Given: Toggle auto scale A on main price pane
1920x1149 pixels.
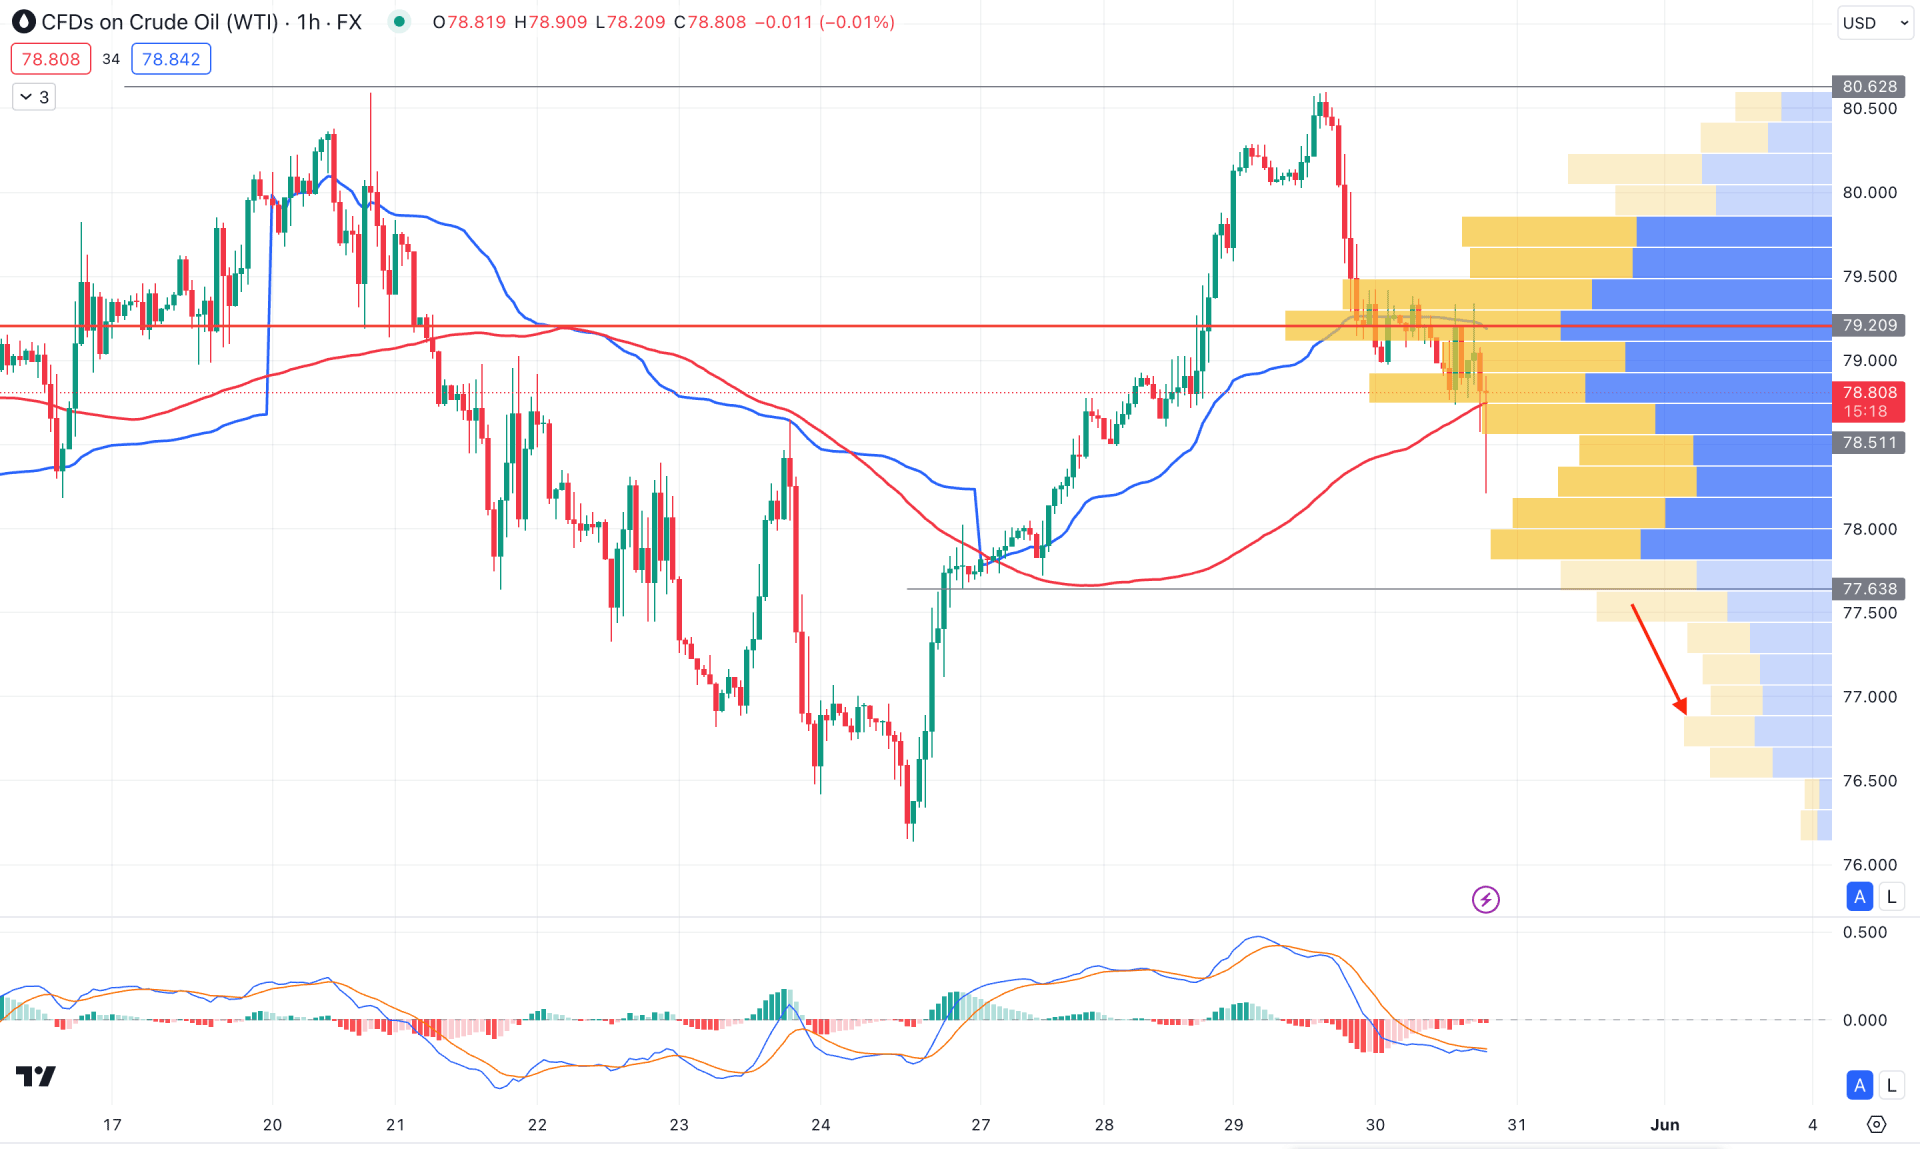Looking at the screenshot, I should tap(1859, 896).
